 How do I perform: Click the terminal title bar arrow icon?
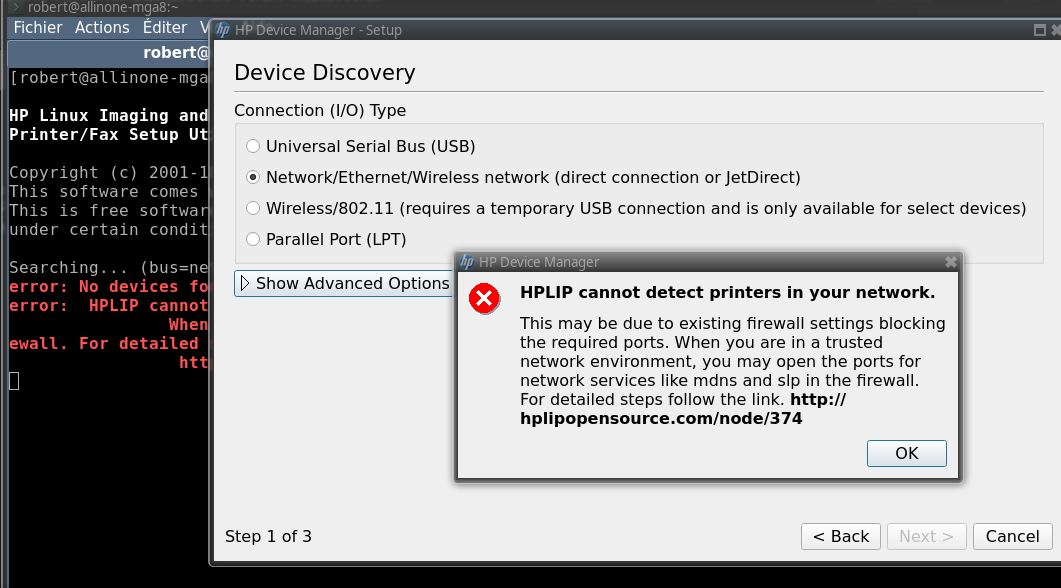(16, 7)
